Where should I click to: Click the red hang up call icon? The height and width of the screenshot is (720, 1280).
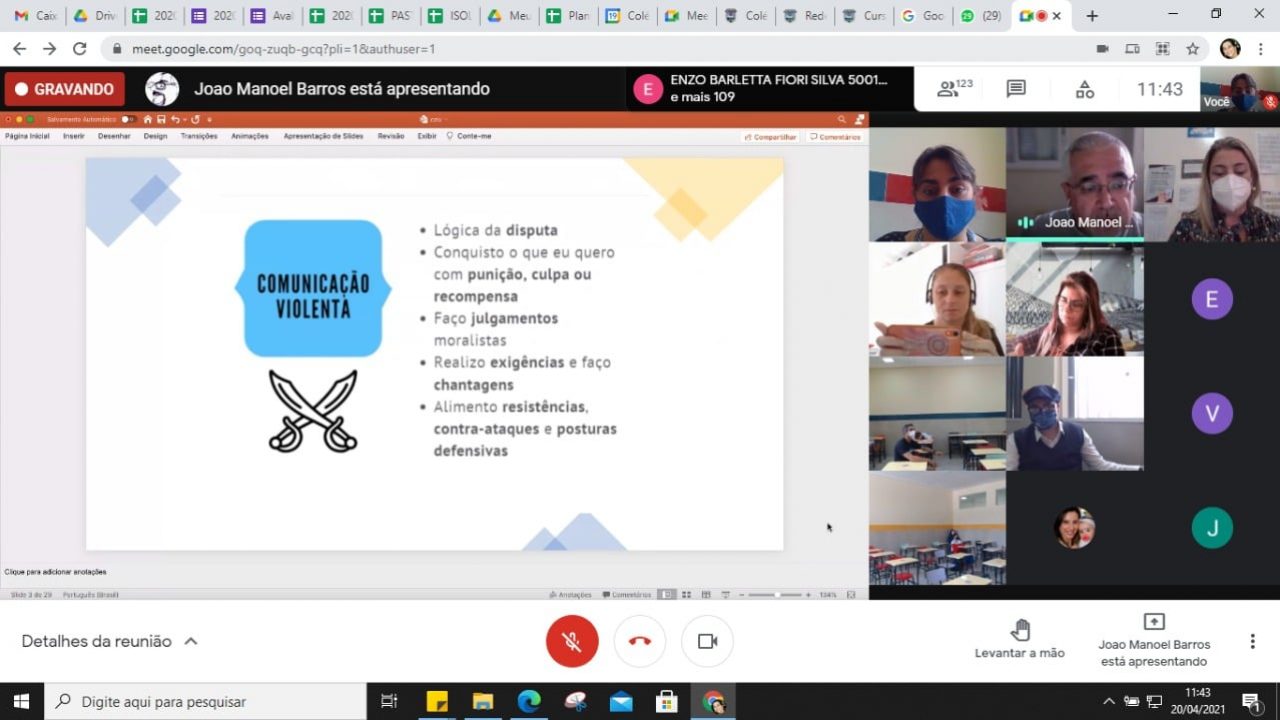point(640,641)
